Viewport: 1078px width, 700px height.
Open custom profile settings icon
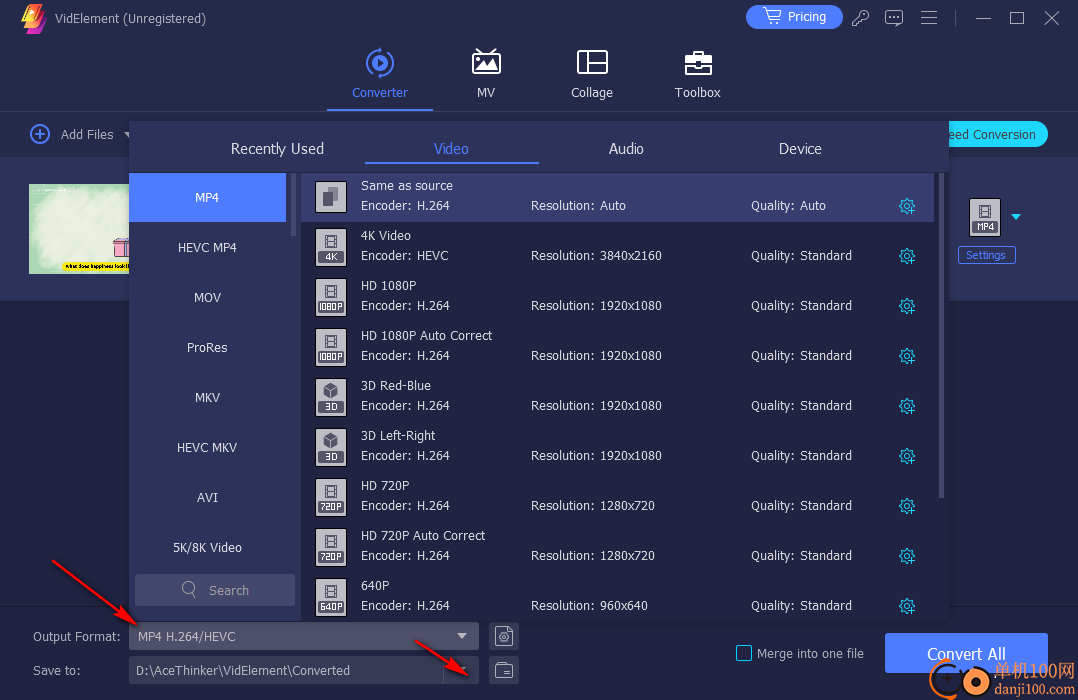point(504,636)
